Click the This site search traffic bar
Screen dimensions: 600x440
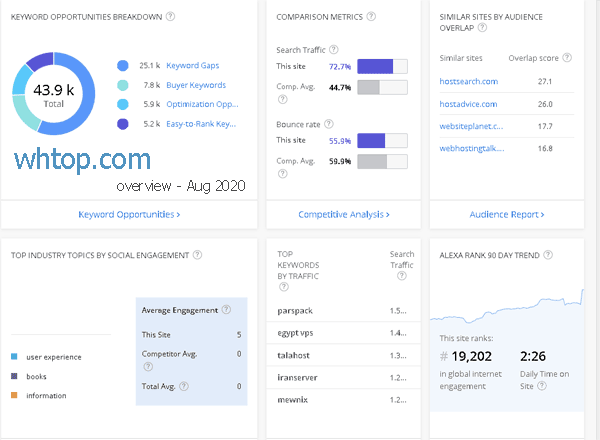tap(381, 67)
